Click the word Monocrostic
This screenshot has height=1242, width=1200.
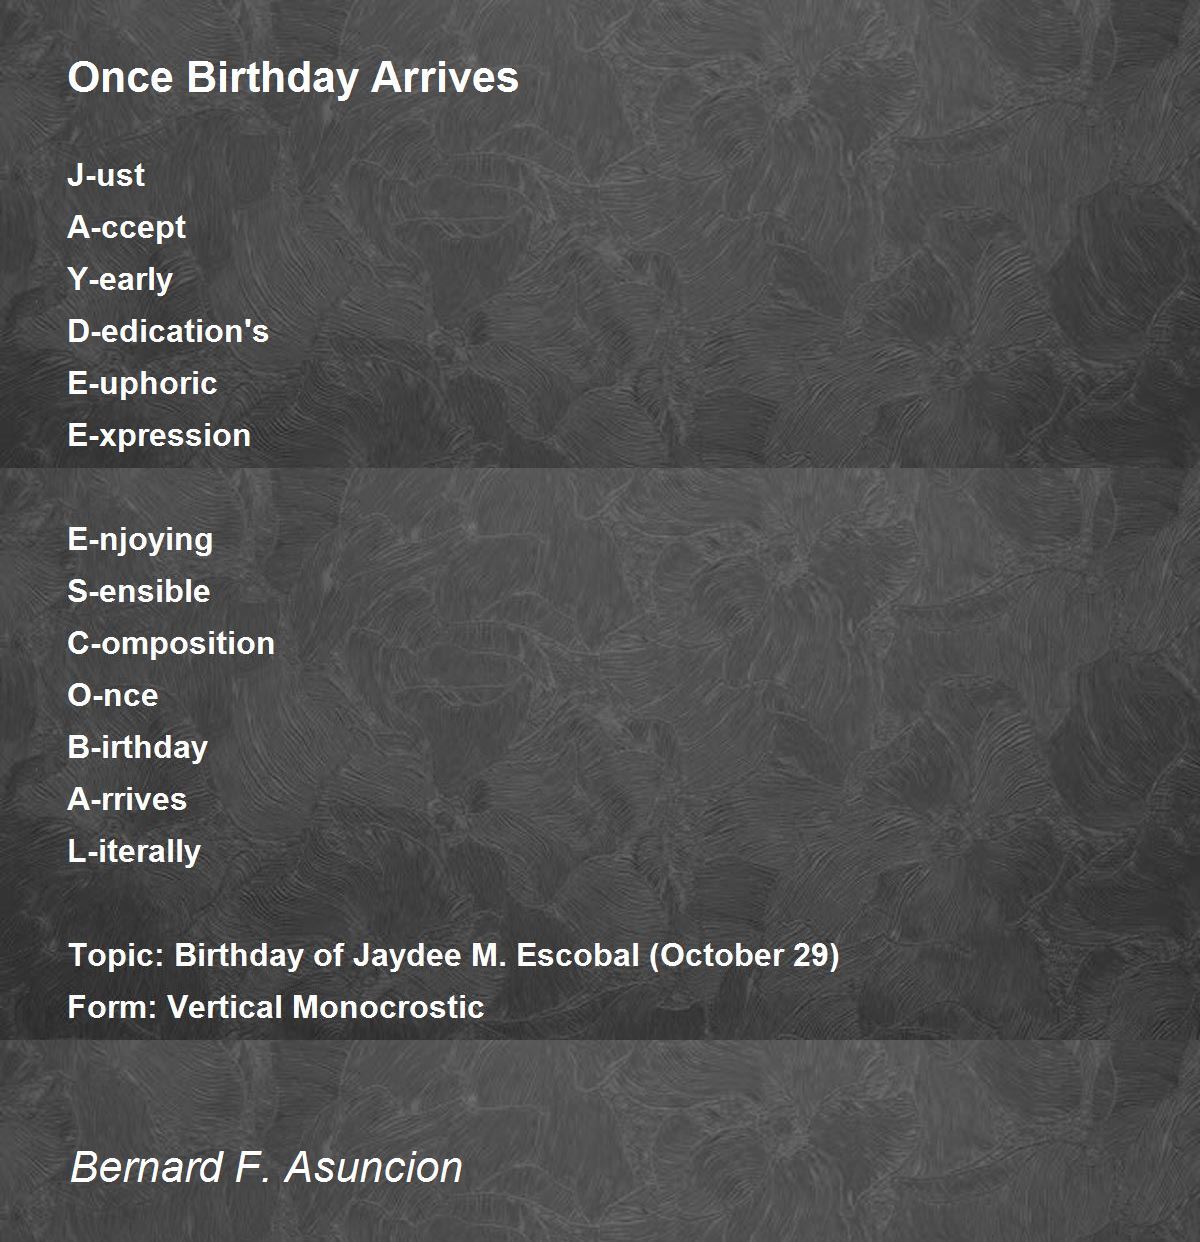pyautogui.click(x=388, y=1007)
